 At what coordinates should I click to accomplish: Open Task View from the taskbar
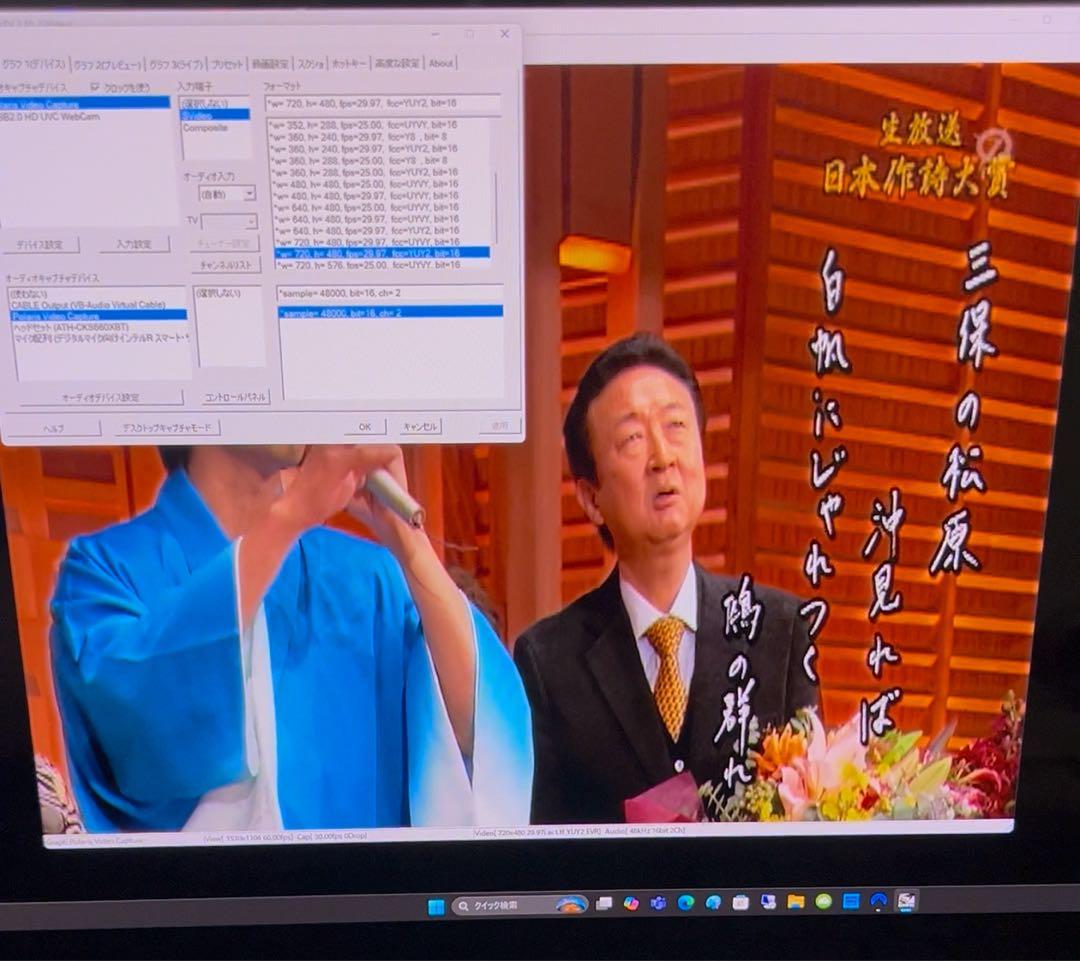604,903
